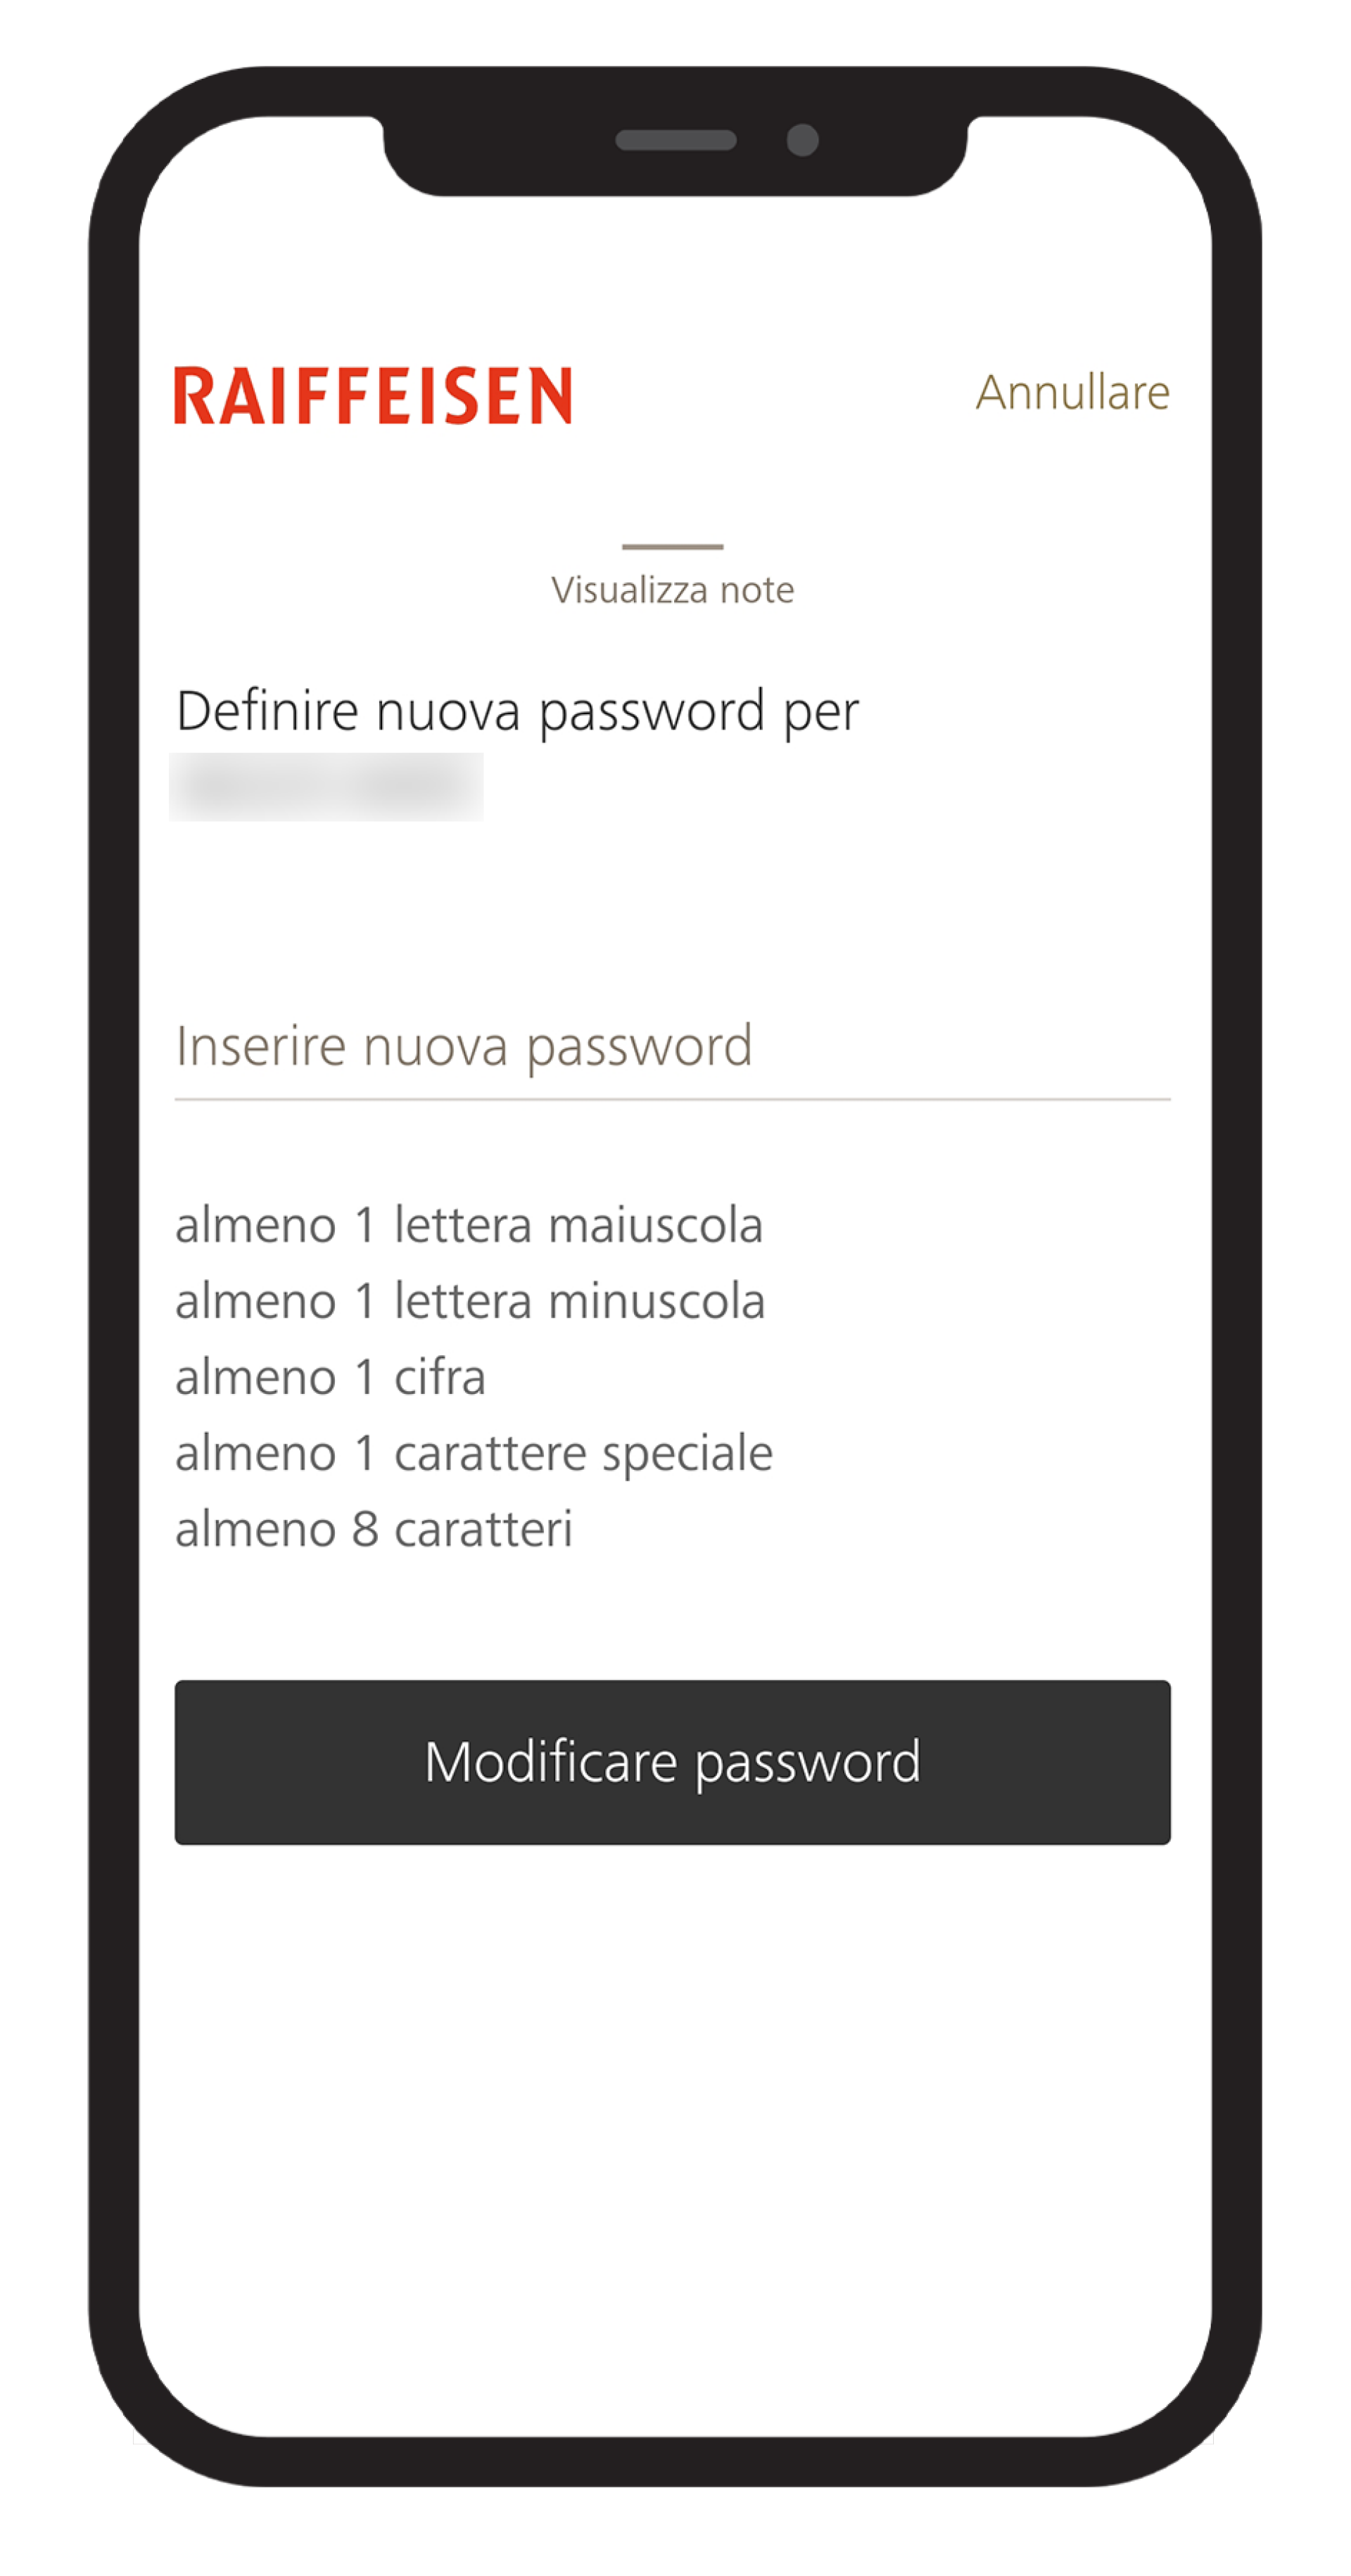Viewport: 1351px width, 2576px height.
Task: Select the "almeno 1 lettera minuscola" requirement
Action: coord(470,1301)
